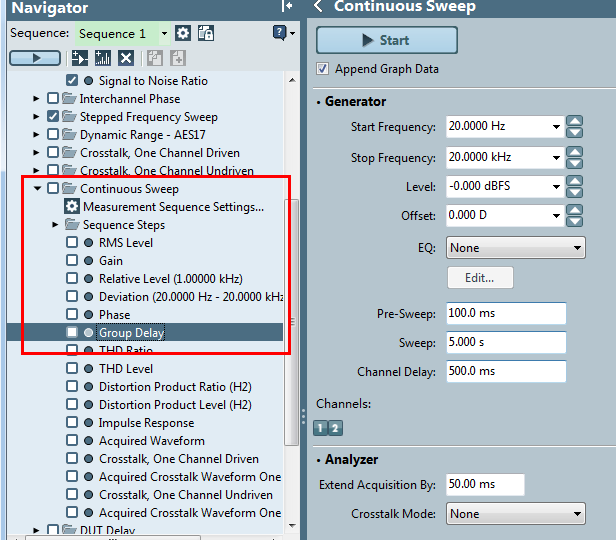
Task: Uncheck Signal to Noise Ratio checkbox
Action: [x=72, y=81]
